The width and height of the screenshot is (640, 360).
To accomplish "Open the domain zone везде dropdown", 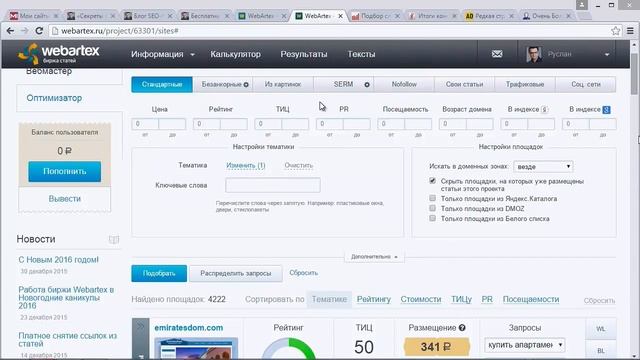I will [543, 167].
